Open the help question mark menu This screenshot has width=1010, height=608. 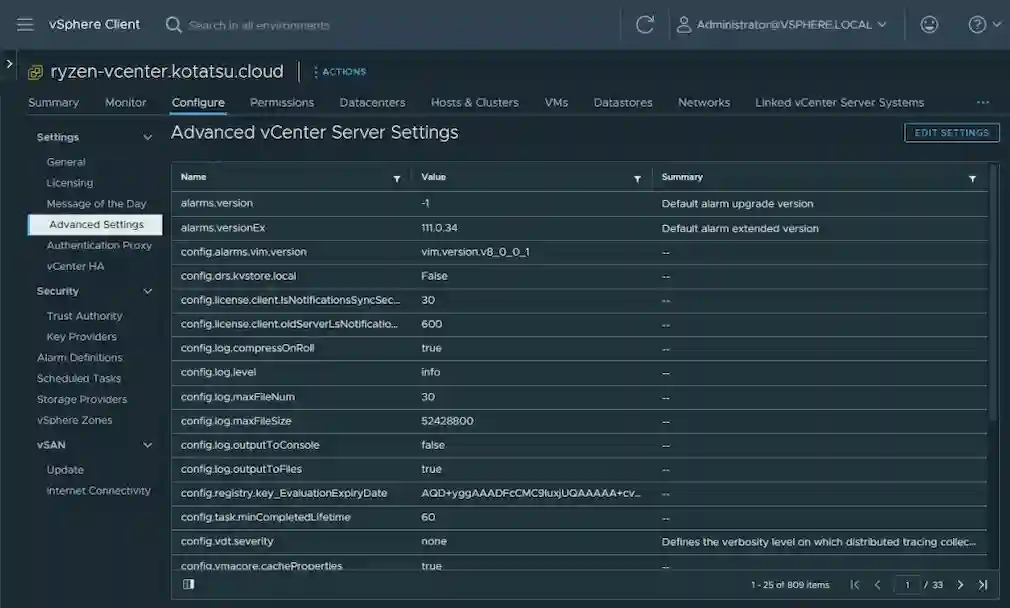[x=984, y=24]
